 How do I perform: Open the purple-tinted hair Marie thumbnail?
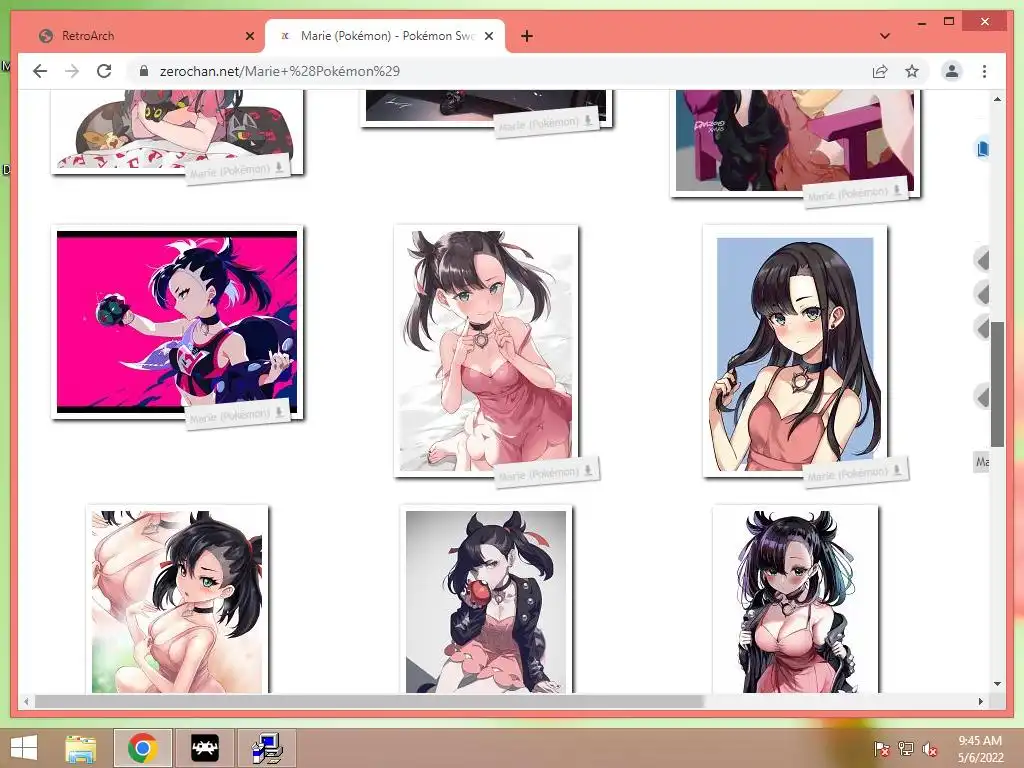pos(795,600)
